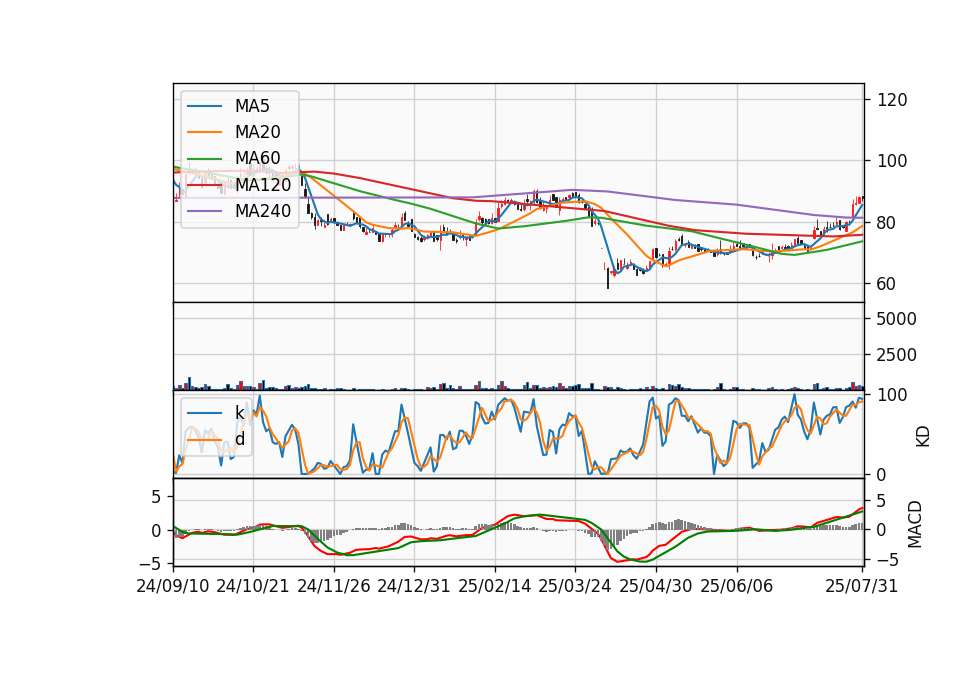Click the 25/02/14 date label
The image size is (960, 690).
click(x=495, y=586)
